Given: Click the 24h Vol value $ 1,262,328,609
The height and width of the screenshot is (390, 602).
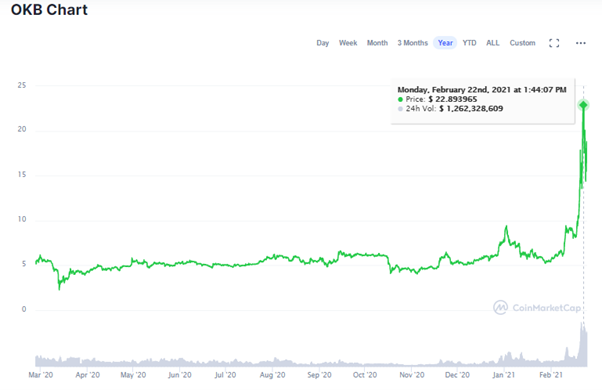Looking at the screenshot, I should (x=471, y=109).
